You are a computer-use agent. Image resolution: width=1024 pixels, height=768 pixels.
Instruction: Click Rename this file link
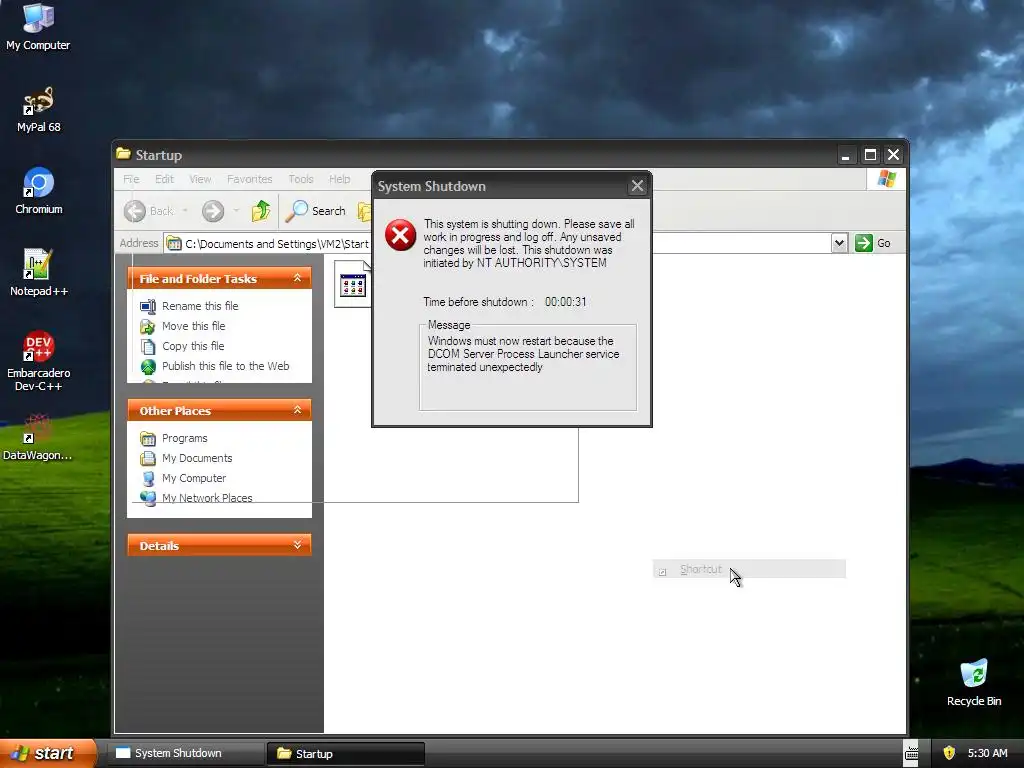click(200, 306)
